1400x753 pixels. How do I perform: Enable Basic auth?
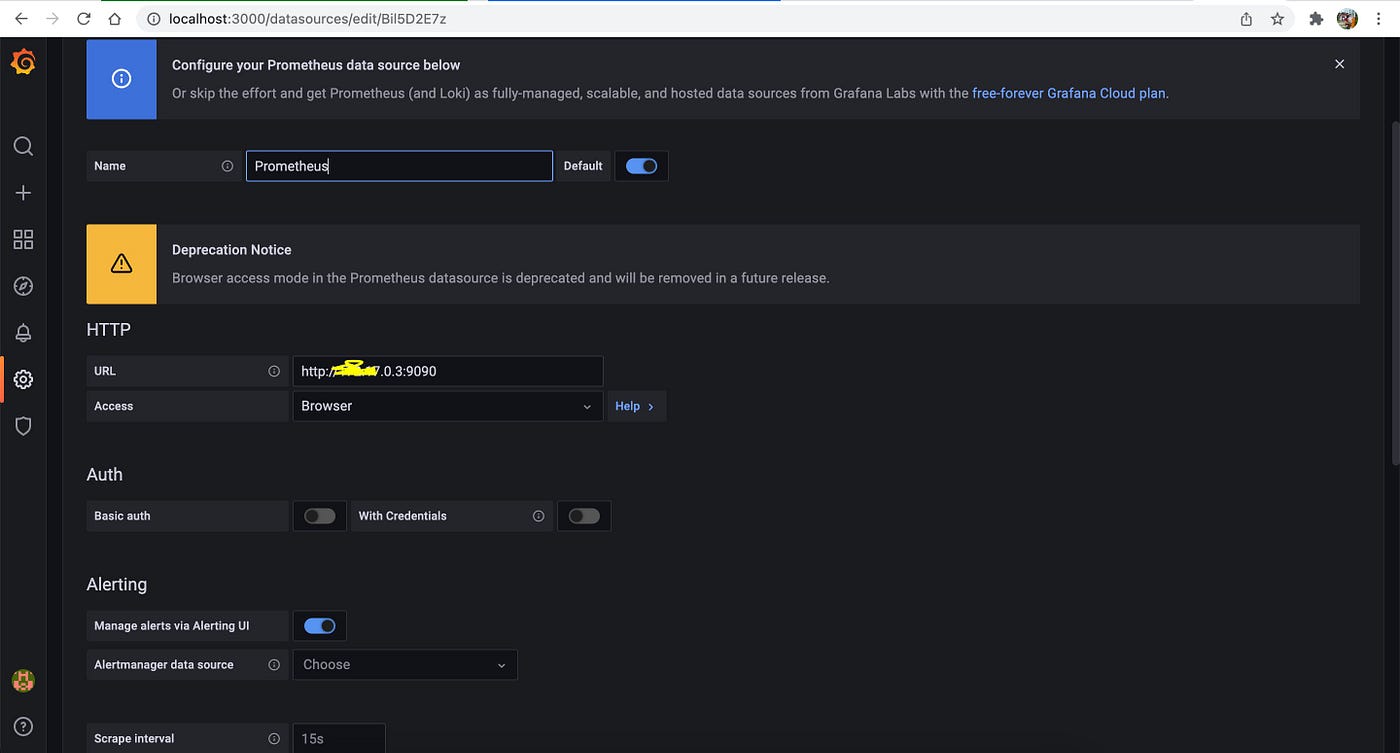[x=319, y=515]
